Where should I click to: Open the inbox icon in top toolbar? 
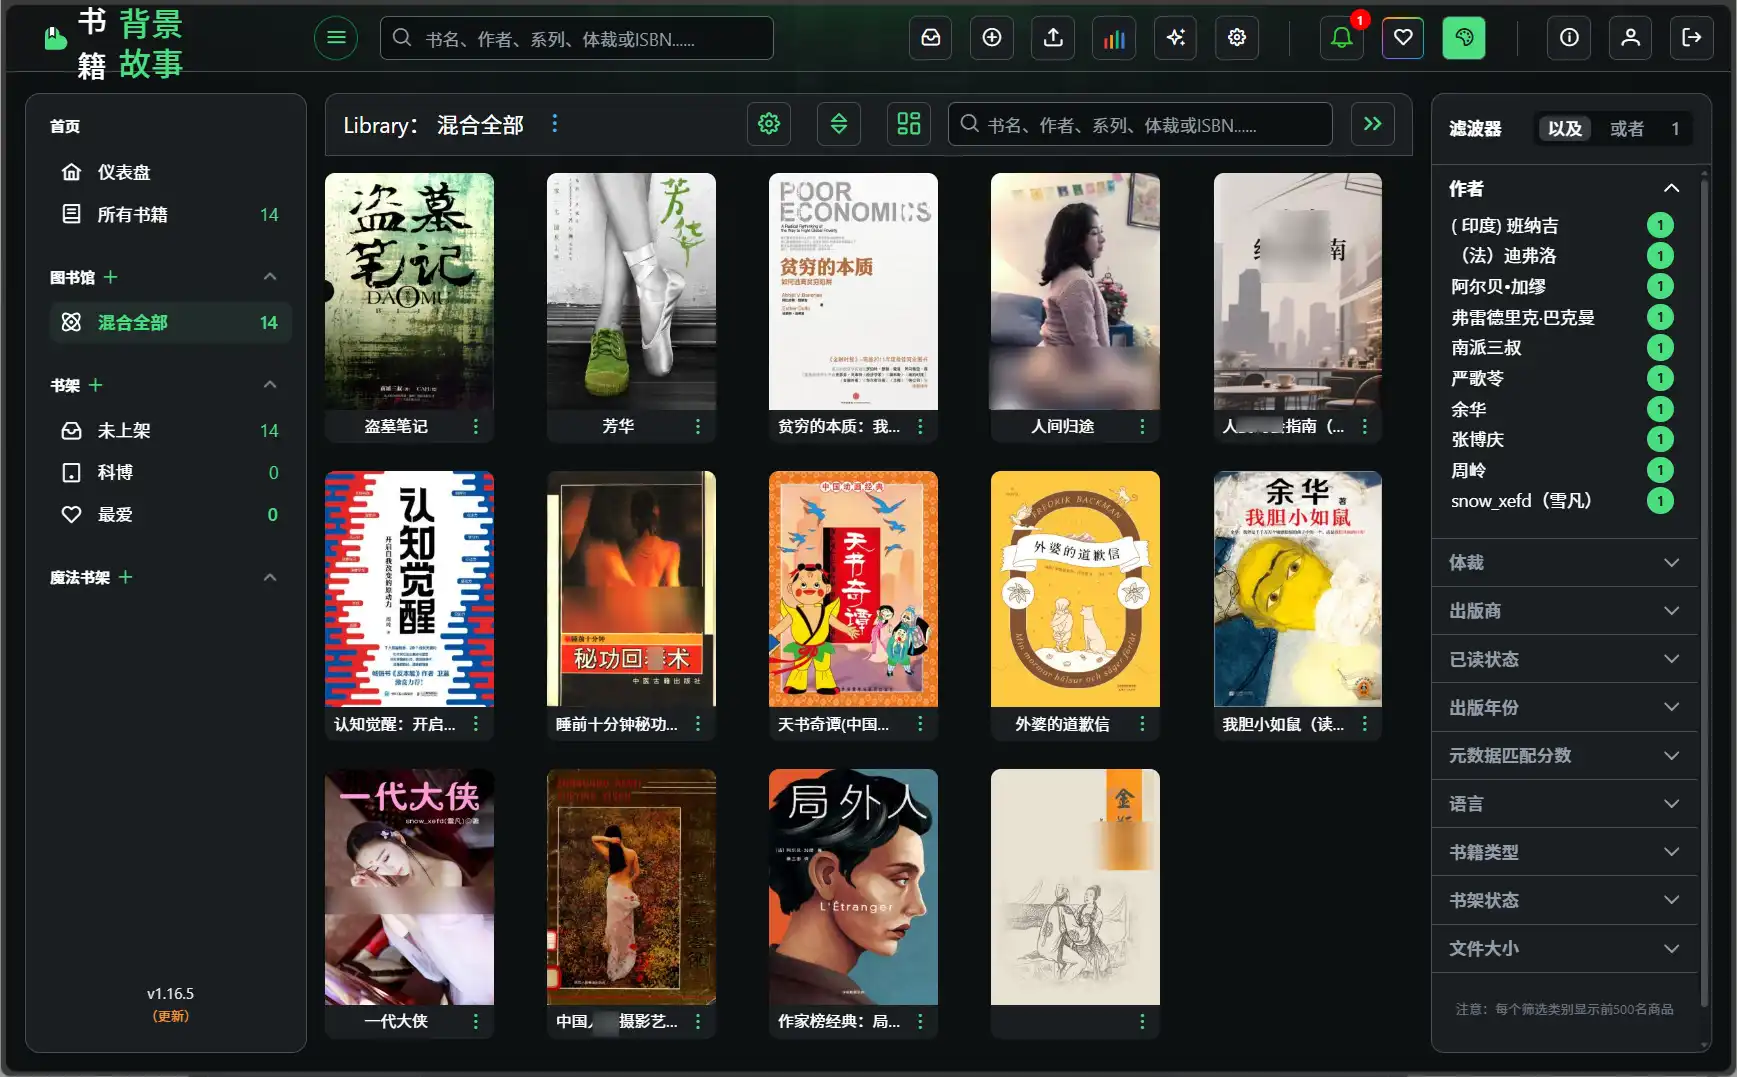[x=930, y=38]
